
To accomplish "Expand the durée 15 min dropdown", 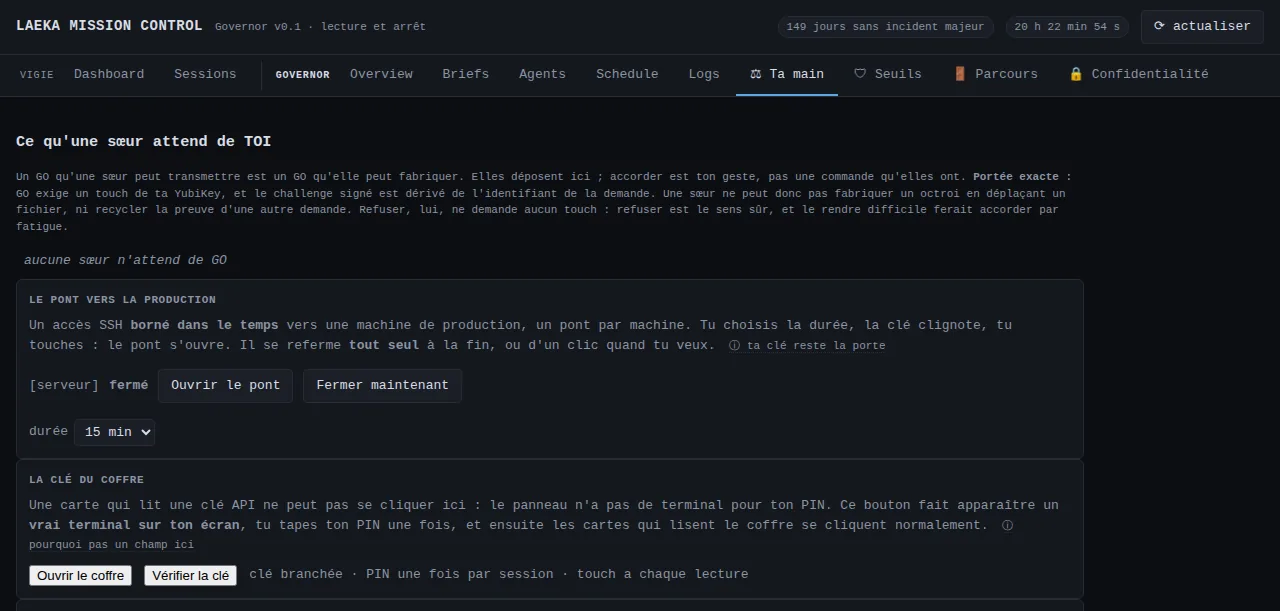I will pyautogui.click(x=115, y=432).
